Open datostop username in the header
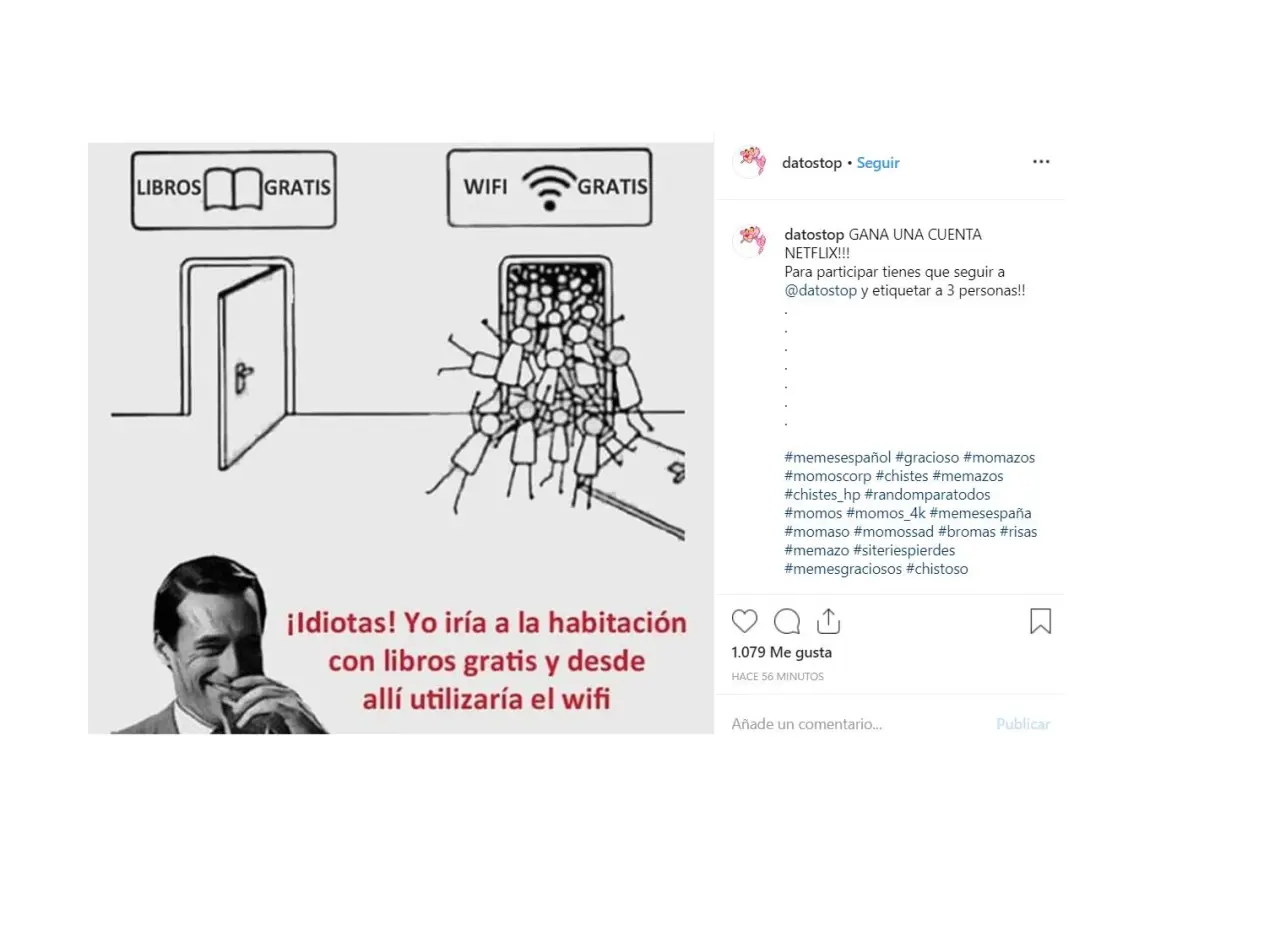Viewport: 1280px width, 925px height. (x=812, y=163)
